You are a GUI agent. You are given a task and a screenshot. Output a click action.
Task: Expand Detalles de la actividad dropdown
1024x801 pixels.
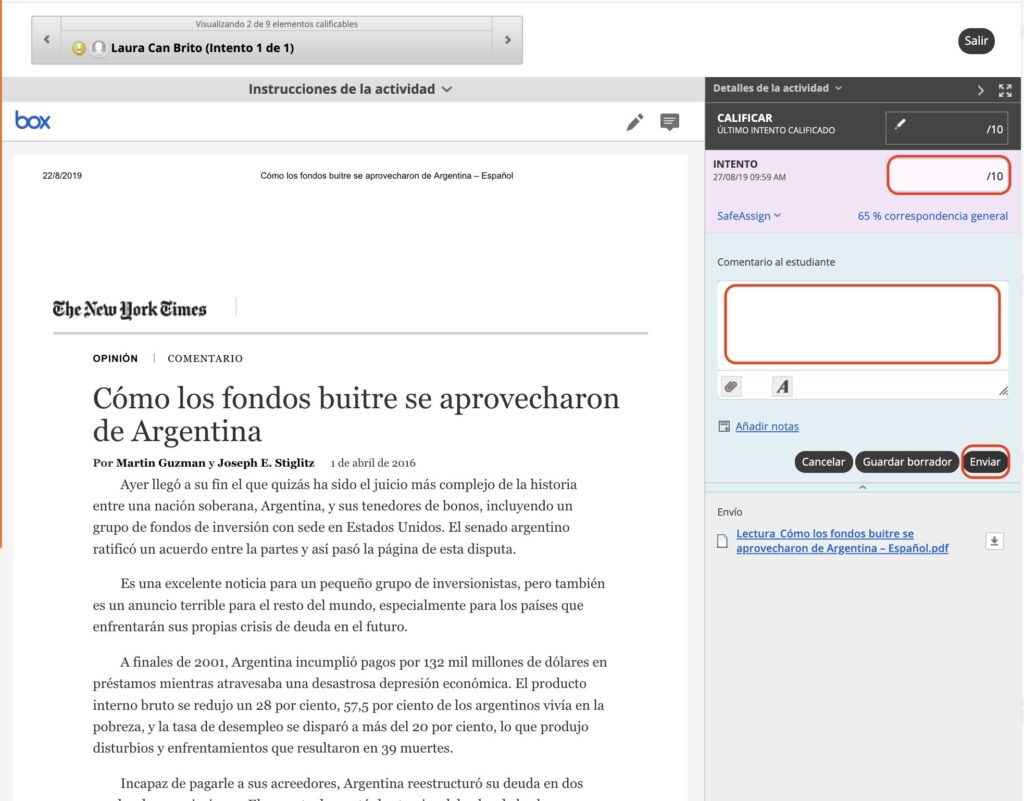click(777, 88)
